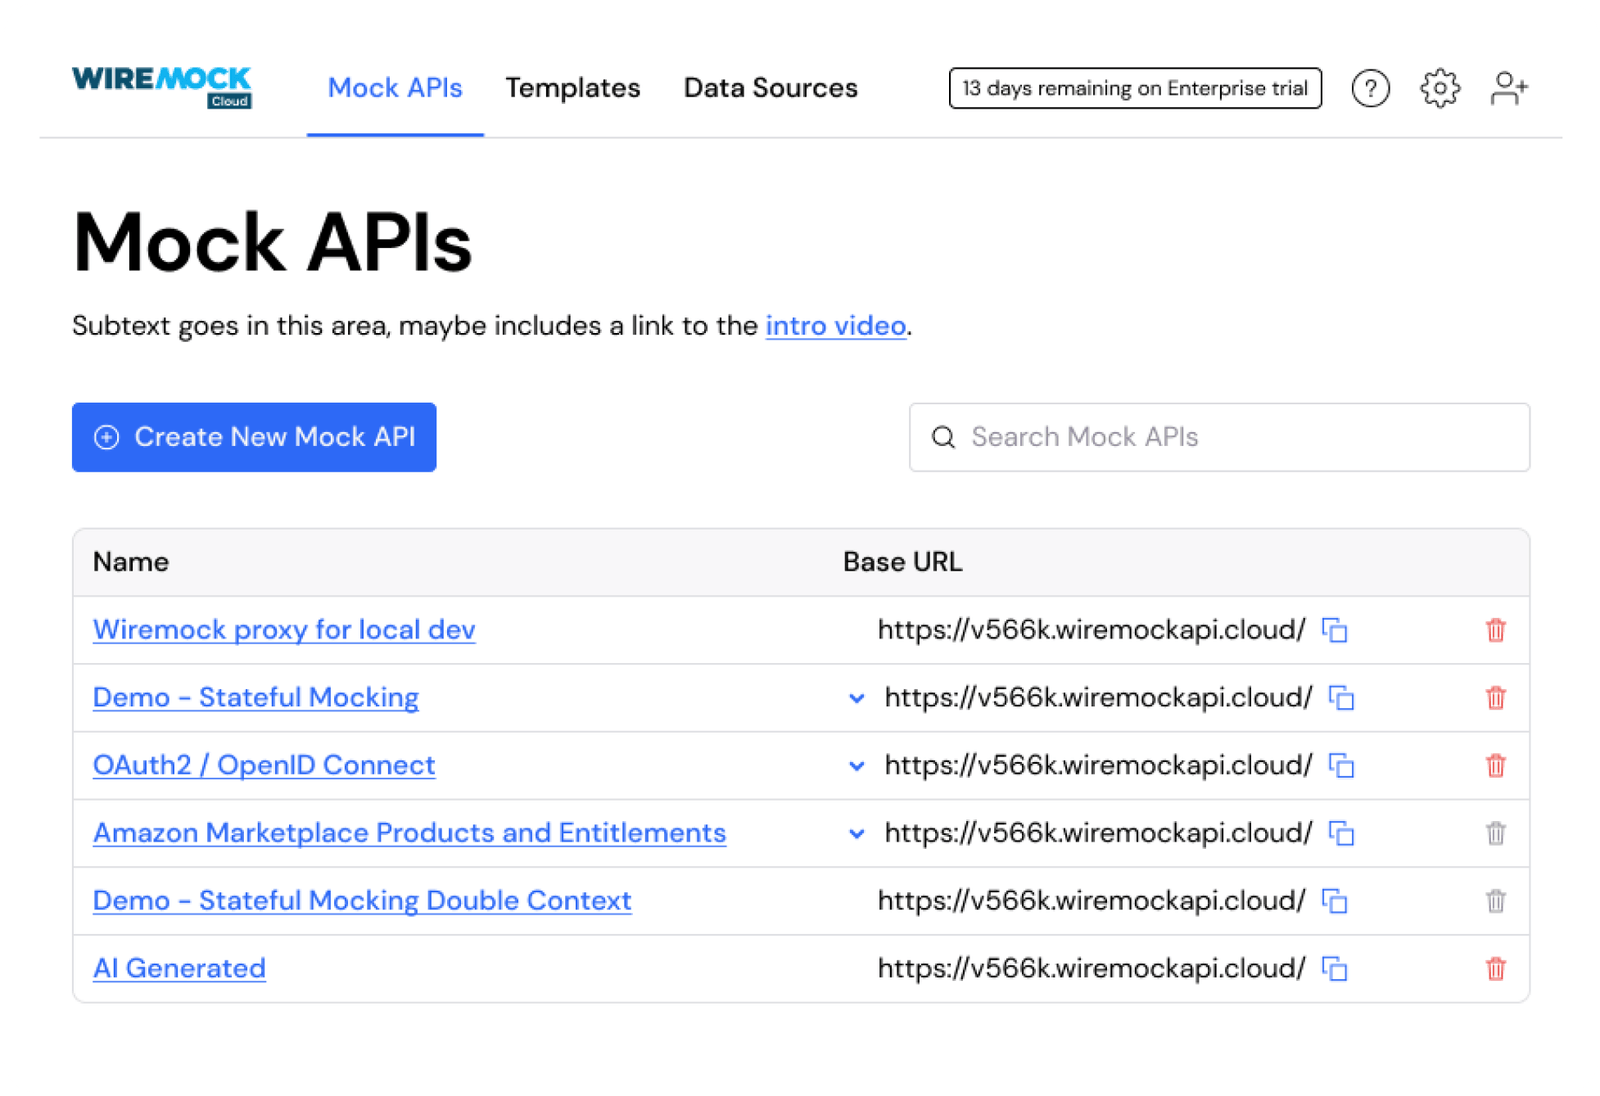Click the search magnifier icon

(x=943, y=437)
